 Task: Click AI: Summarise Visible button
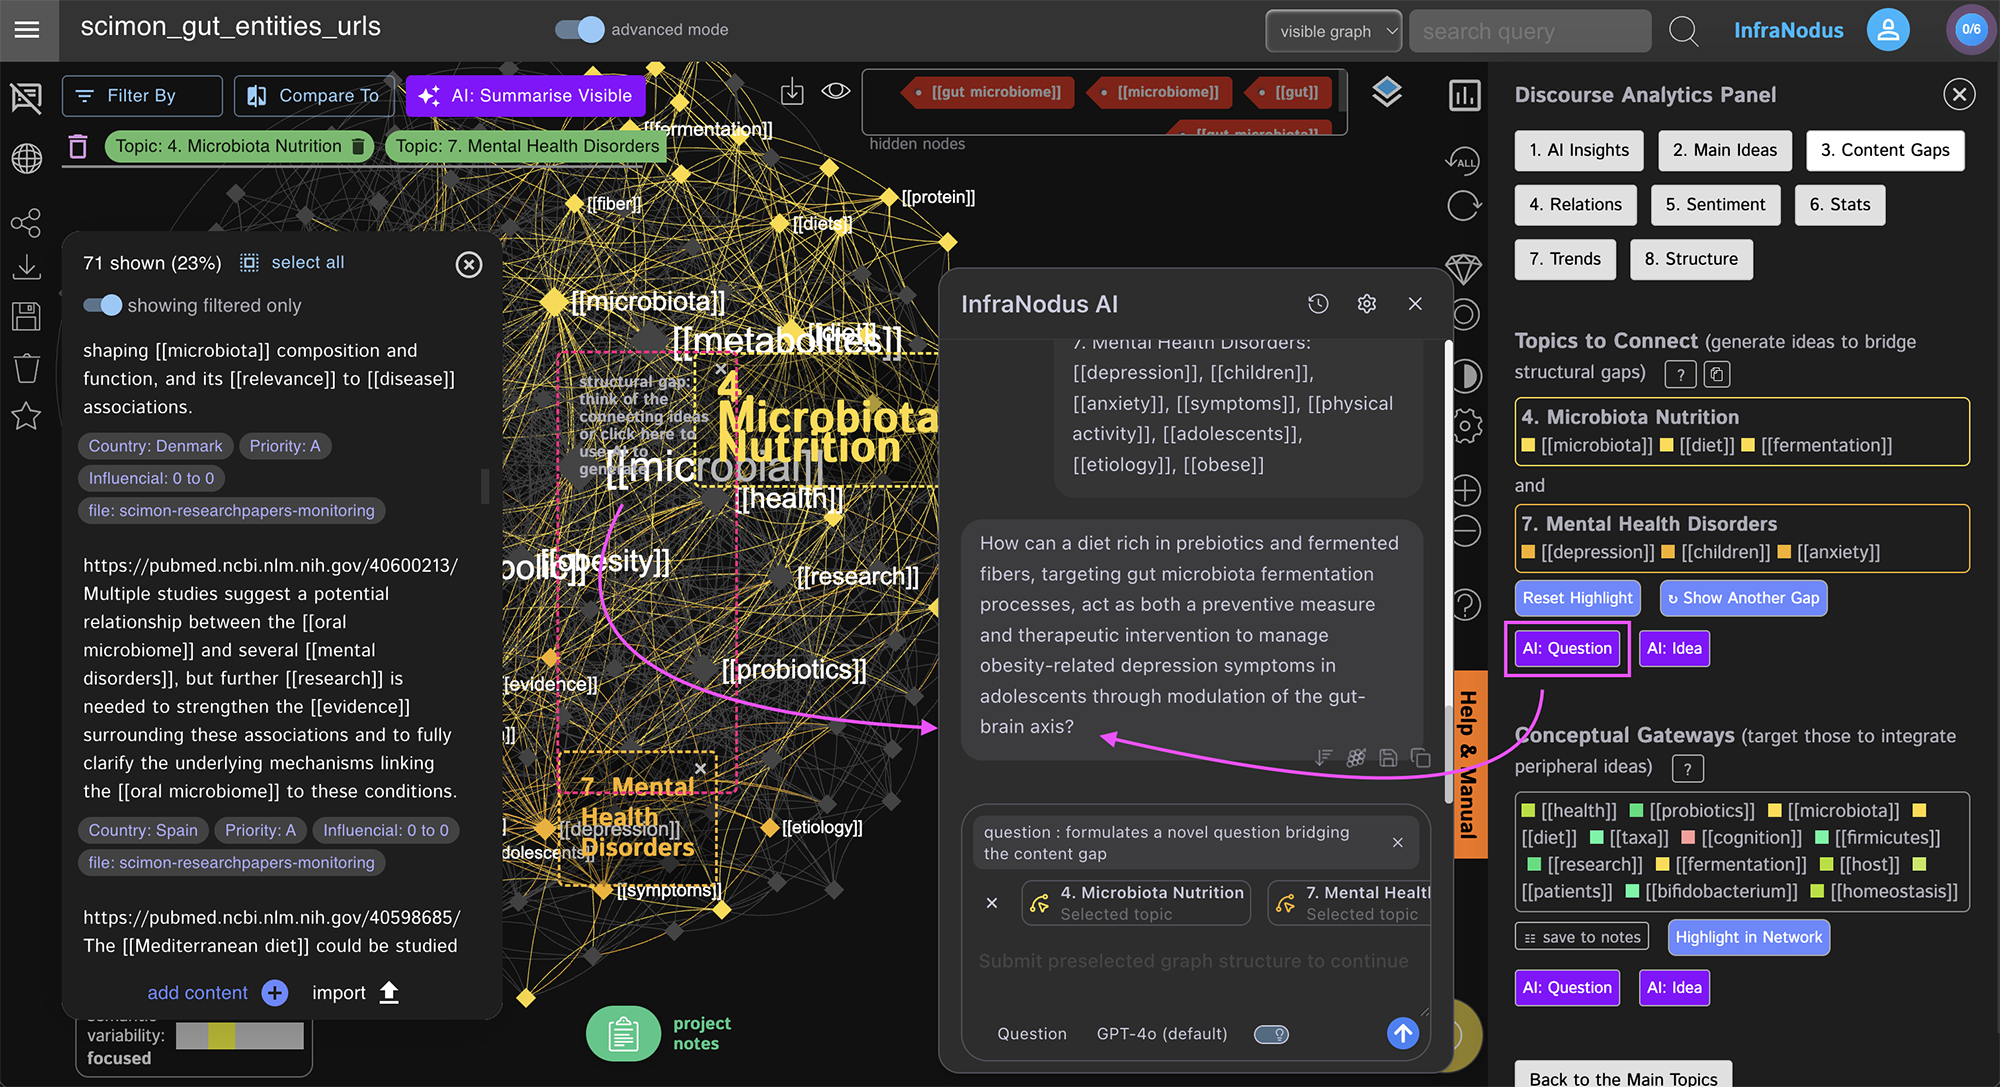pos(525,96)
